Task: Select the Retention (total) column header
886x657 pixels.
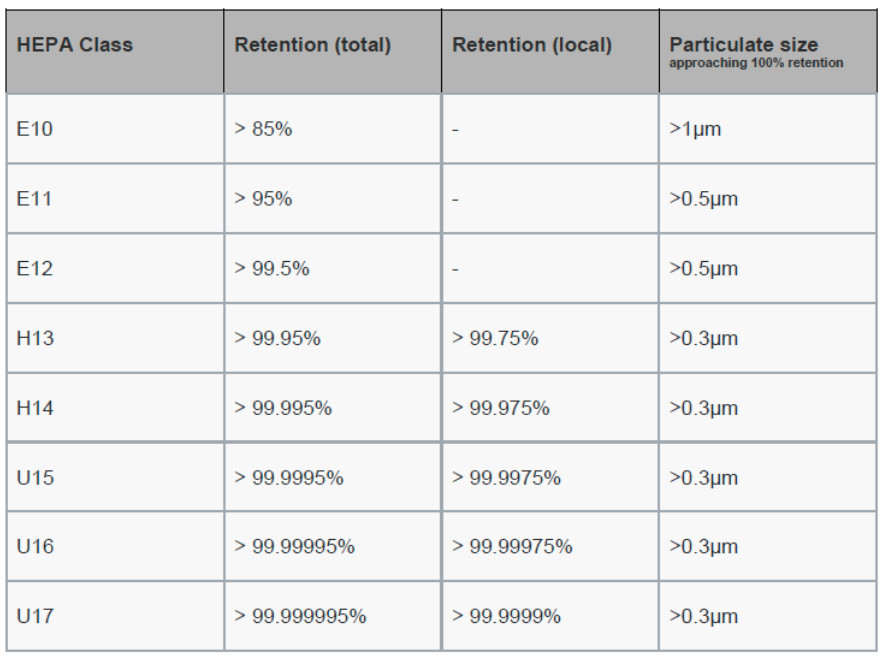Action: click(x=313, y=46)
